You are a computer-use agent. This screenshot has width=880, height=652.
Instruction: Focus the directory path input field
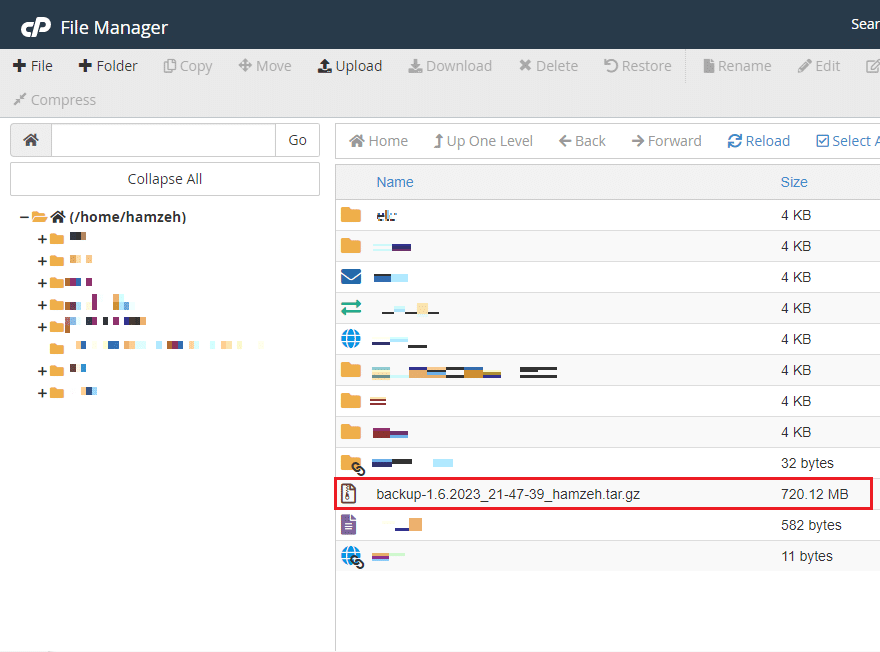(x=163, y=140)
